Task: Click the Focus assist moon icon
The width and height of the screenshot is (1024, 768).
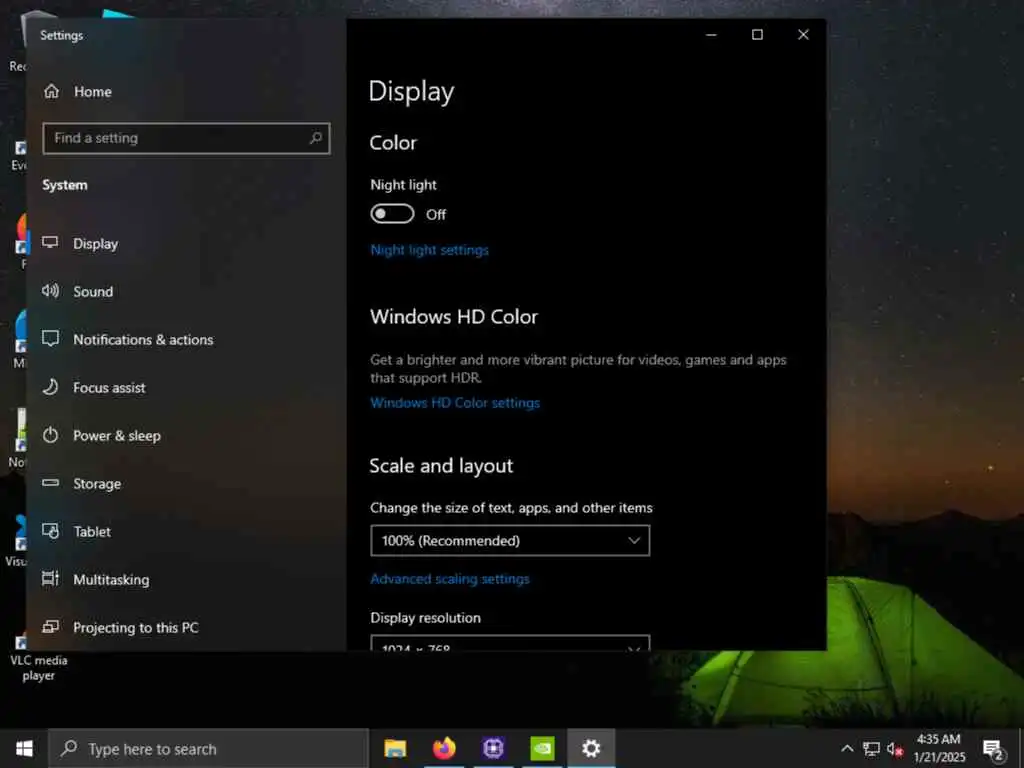Action: point(50,387)
